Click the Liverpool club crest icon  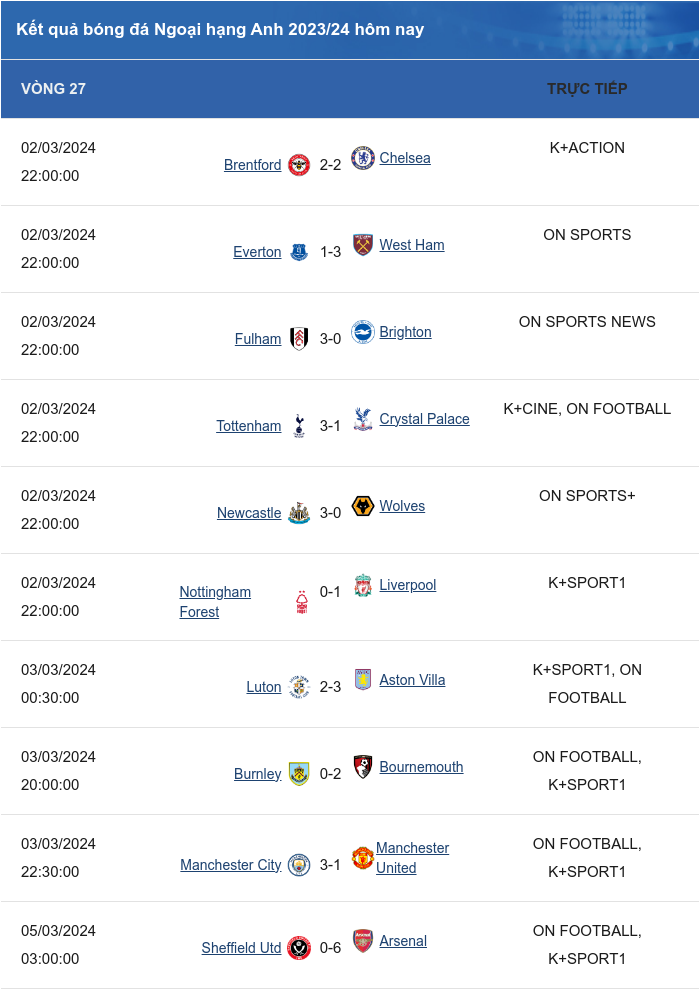(x=363, y=585)
